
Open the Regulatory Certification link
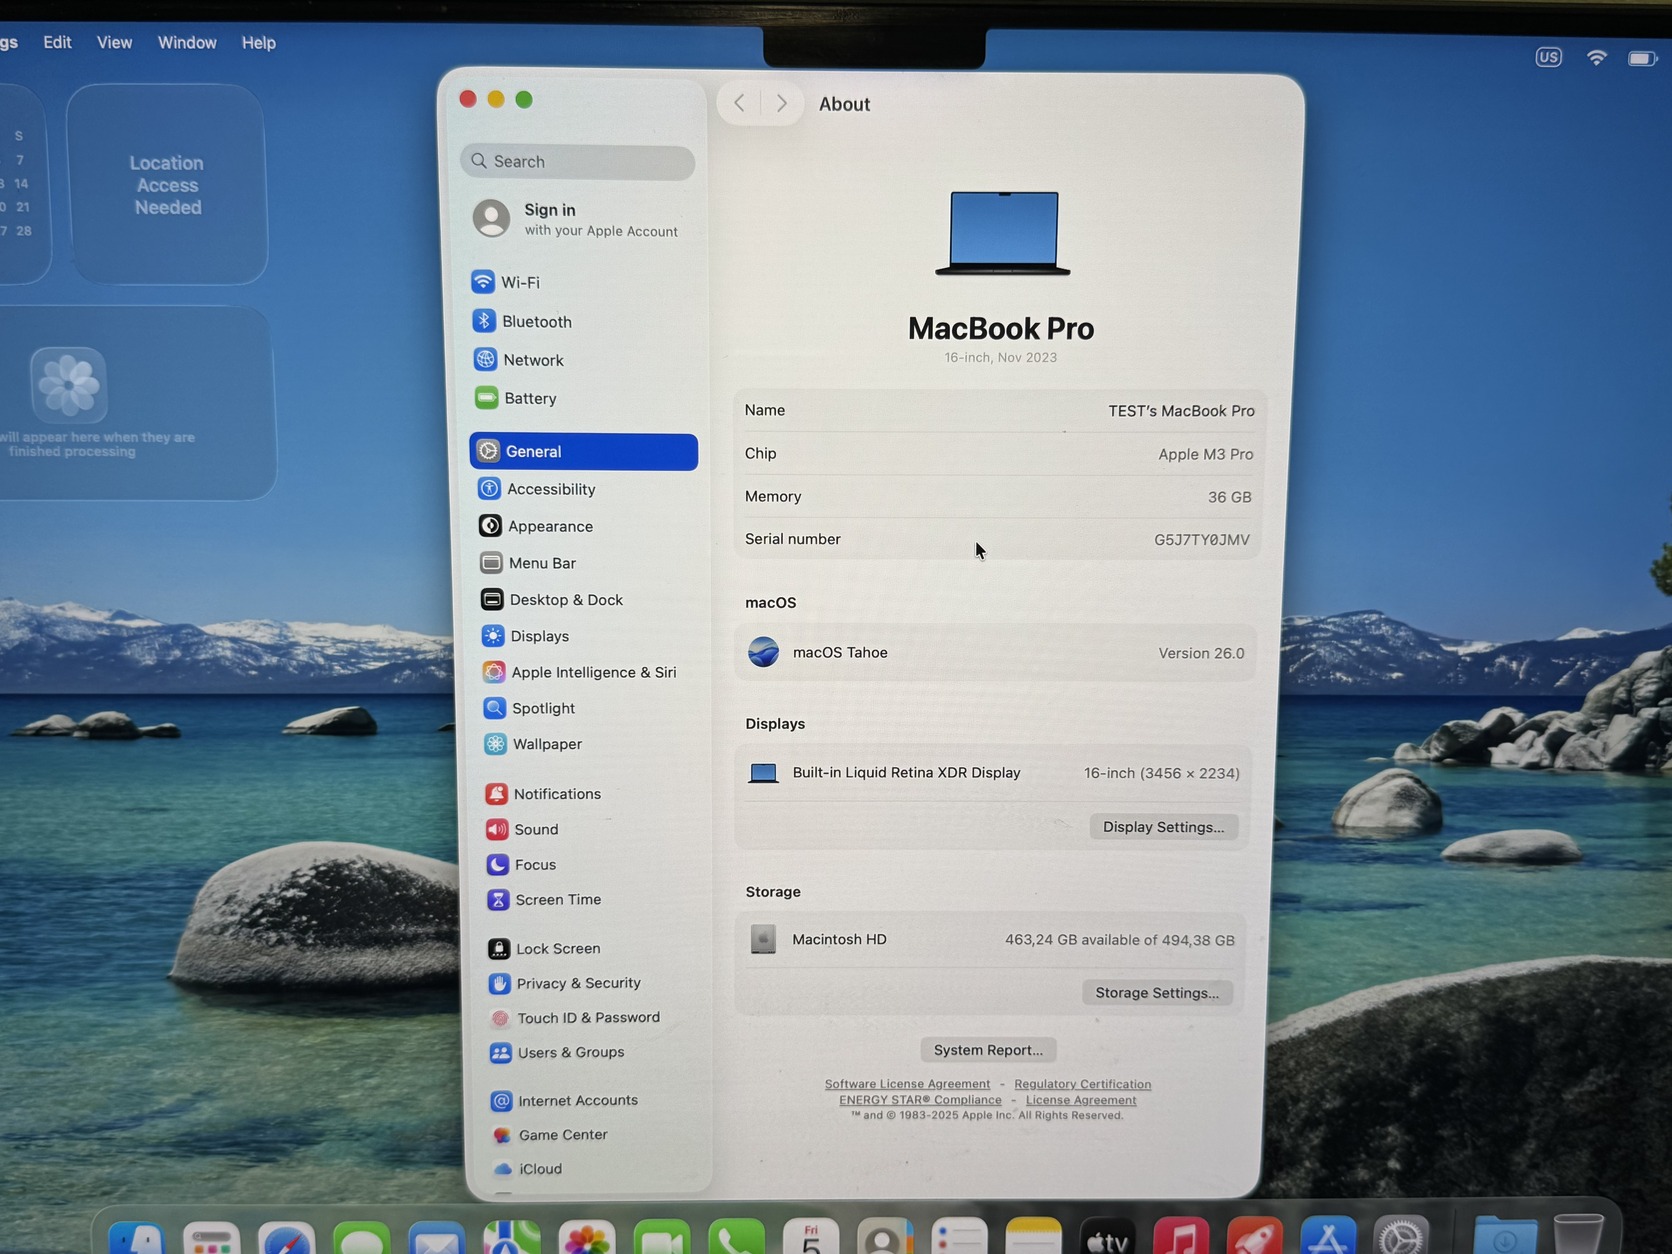point(1082,1084)
